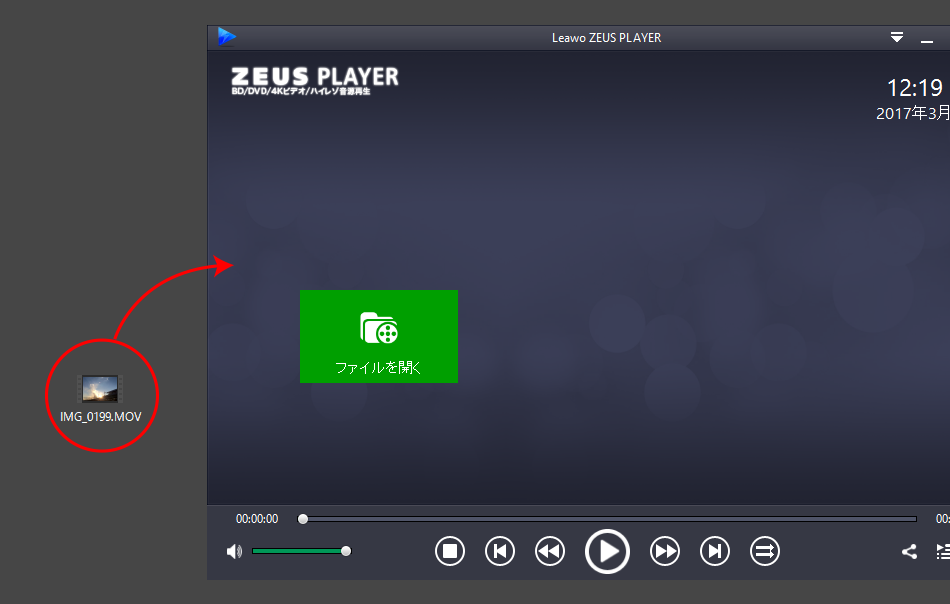This screenshot has width=950, height=604.
Task: Select the Fast Forward icon
Action: (x=665, y=551)
